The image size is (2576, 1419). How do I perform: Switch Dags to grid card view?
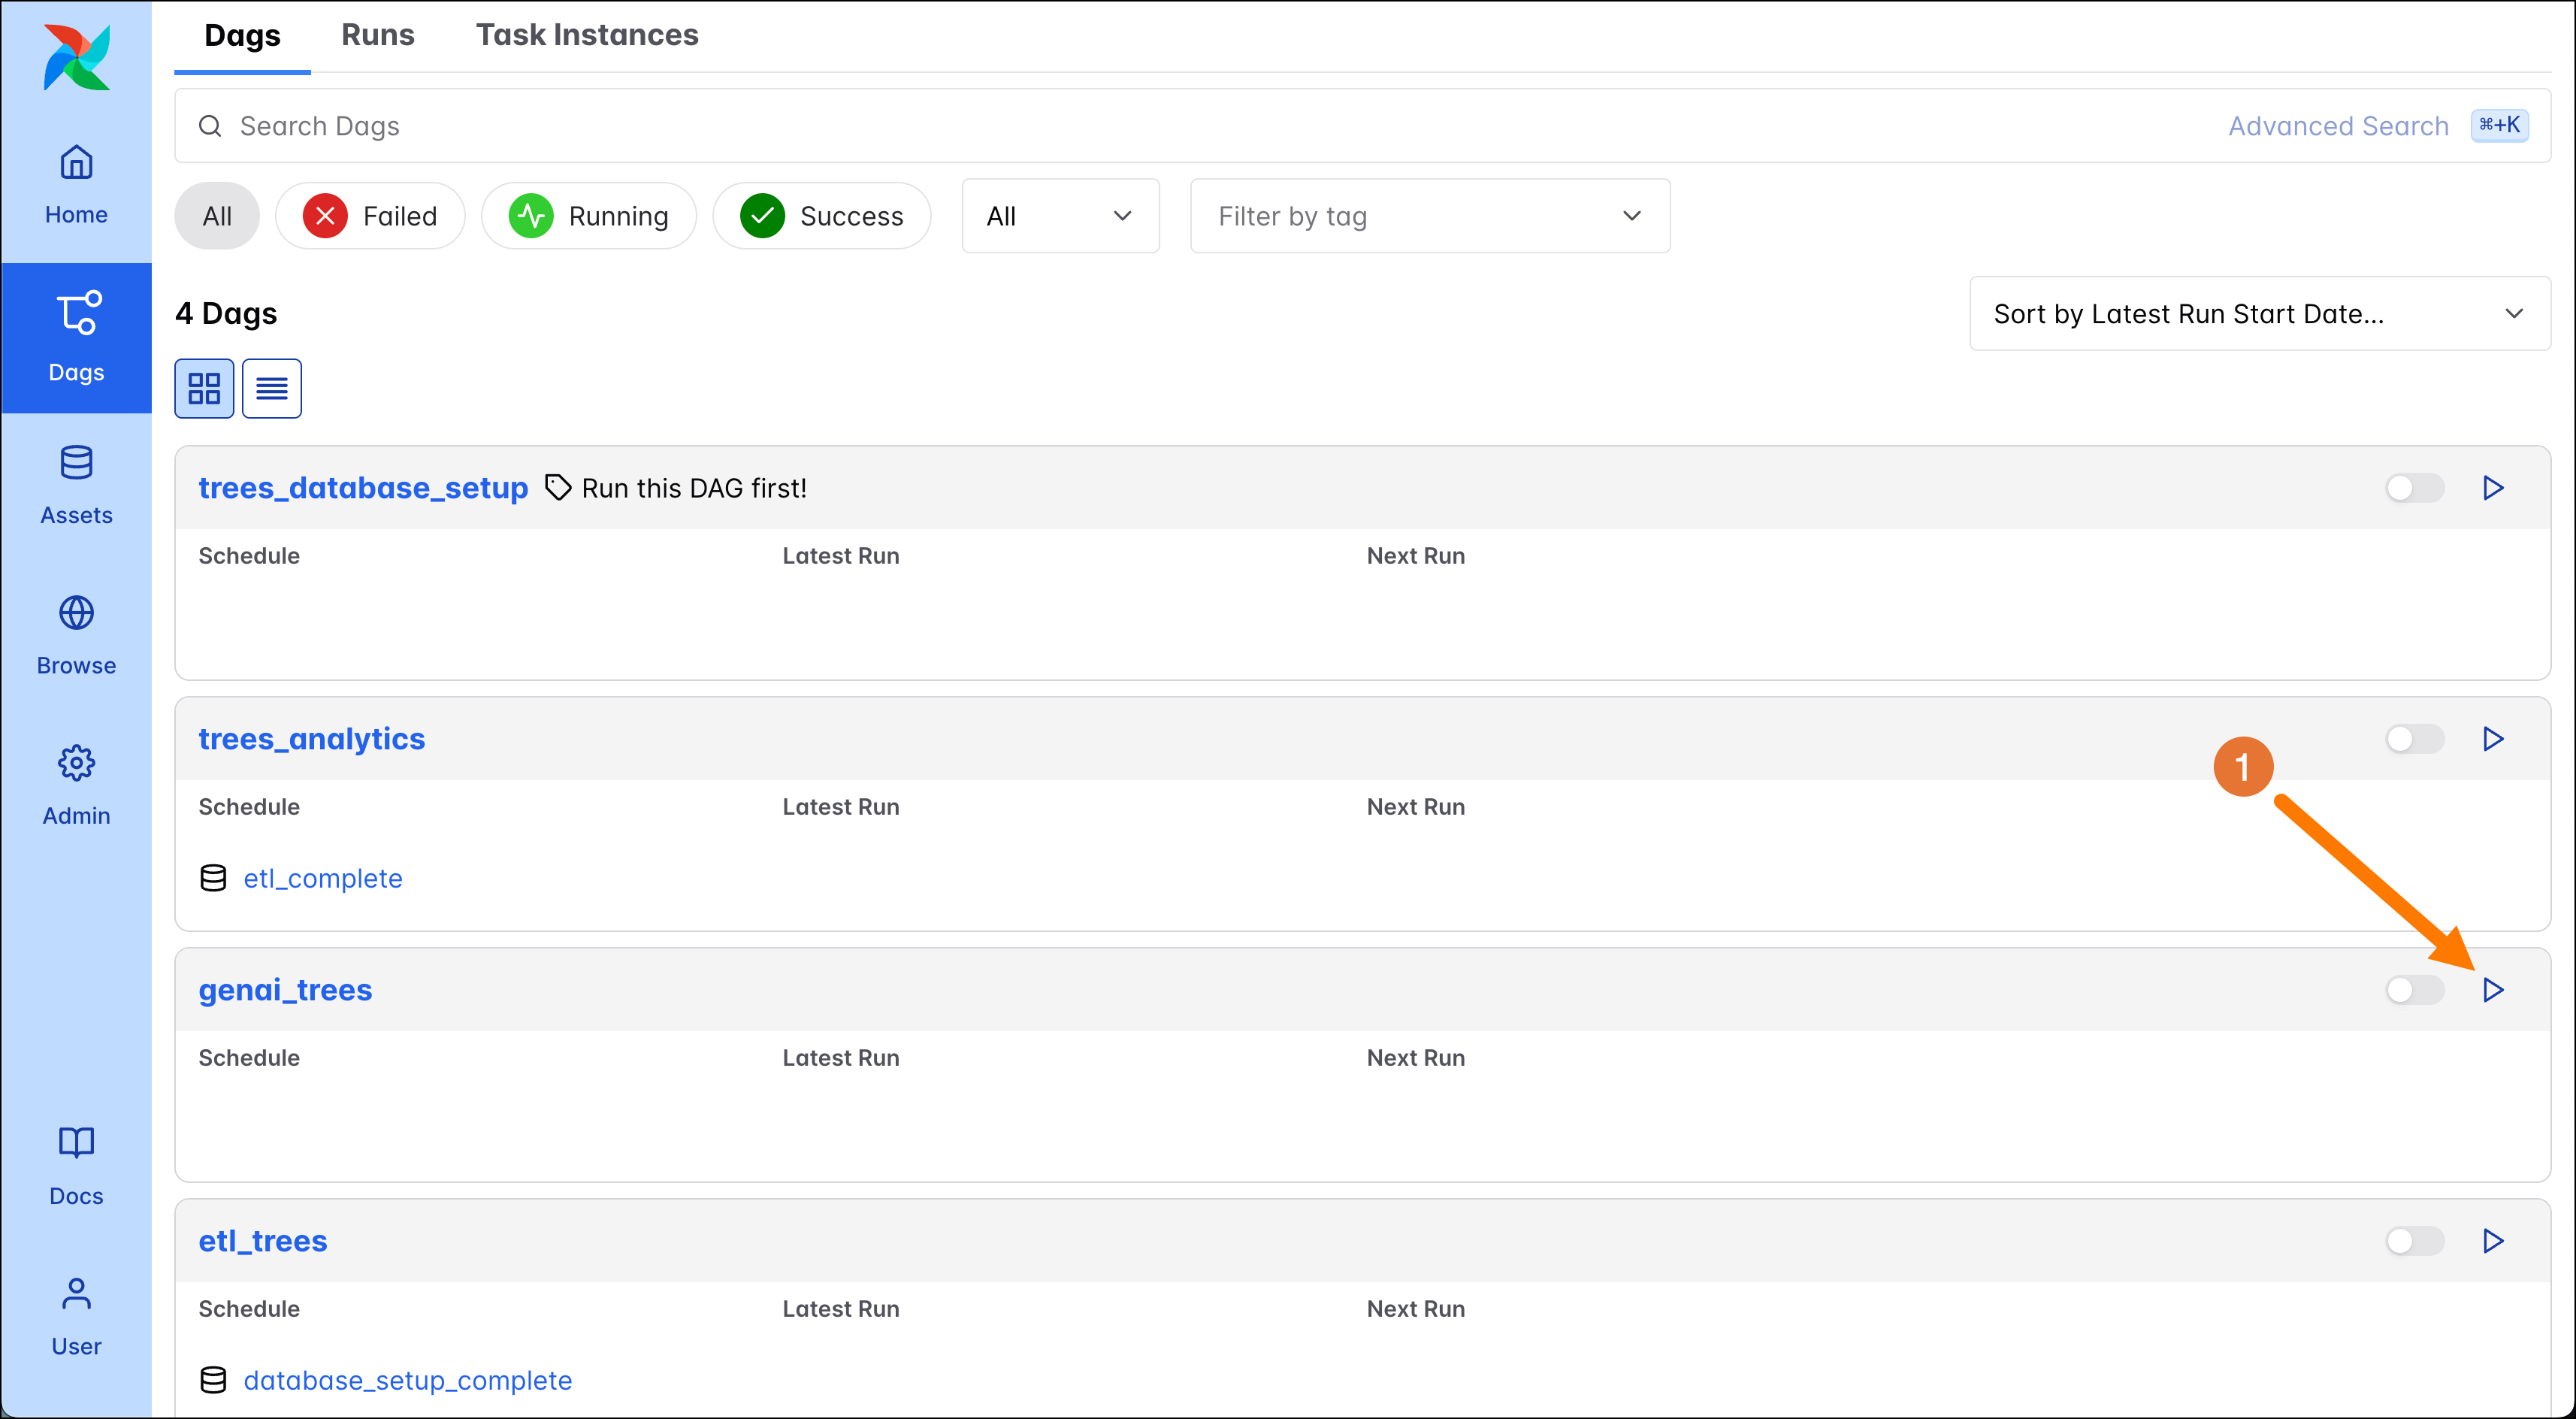coord(204,388)
